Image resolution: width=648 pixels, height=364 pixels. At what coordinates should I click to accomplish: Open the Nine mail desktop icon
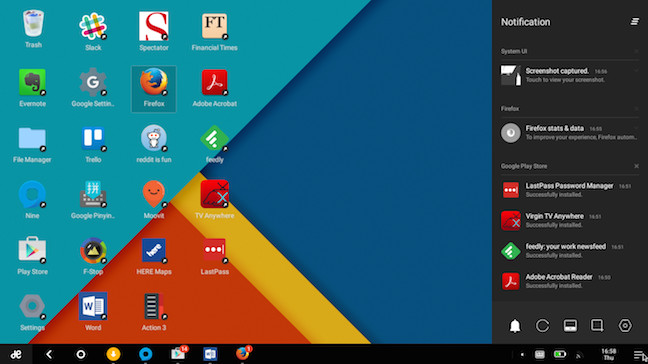32,194
